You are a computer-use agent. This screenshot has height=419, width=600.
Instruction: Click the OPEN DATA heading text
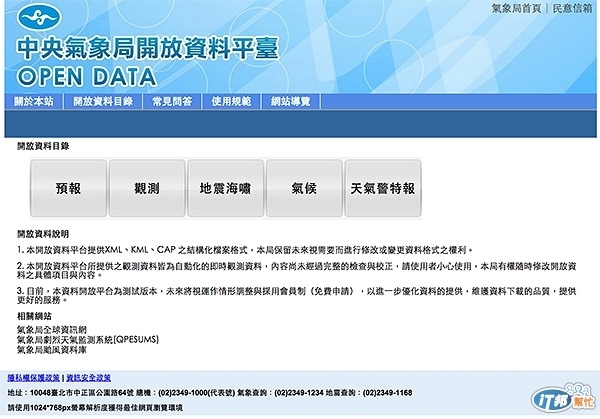tap(87, 77)
